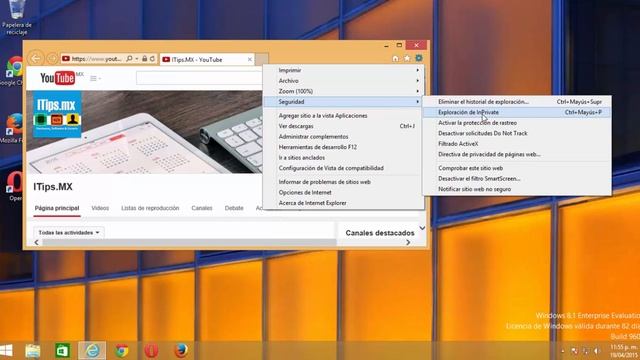
Task: Click the horizontal scrollbar right arrow
Action: (x=408, y=242)
